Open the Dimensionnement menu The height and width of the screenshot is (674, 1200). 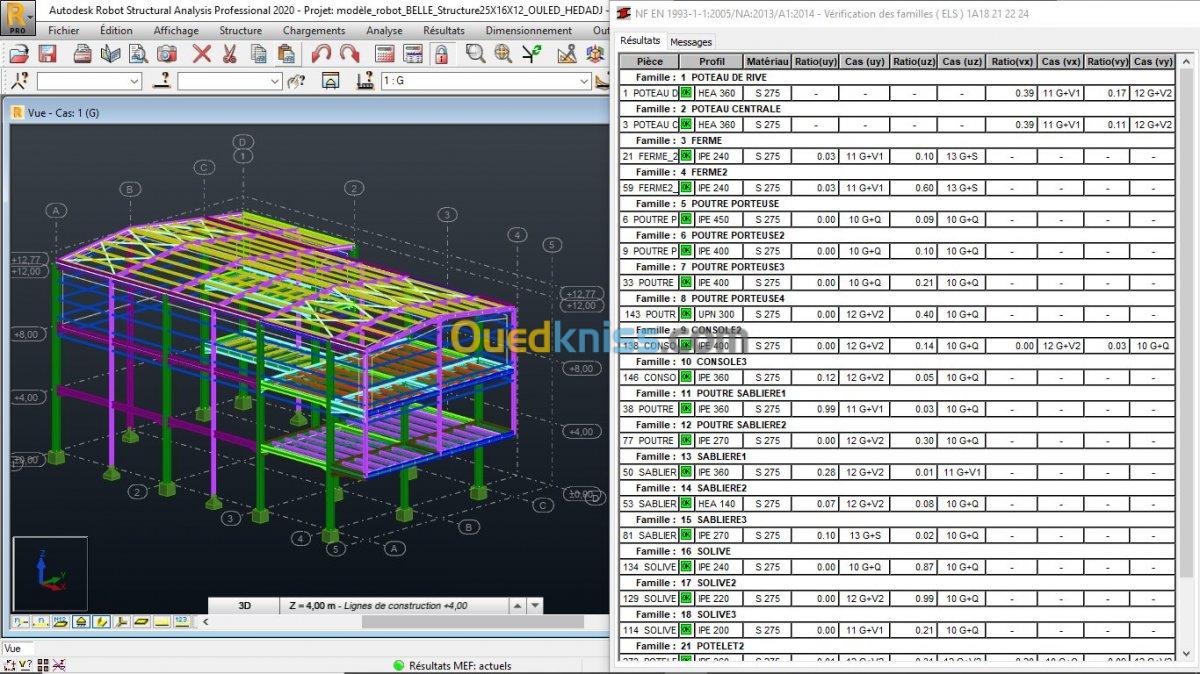click(529, 30)
